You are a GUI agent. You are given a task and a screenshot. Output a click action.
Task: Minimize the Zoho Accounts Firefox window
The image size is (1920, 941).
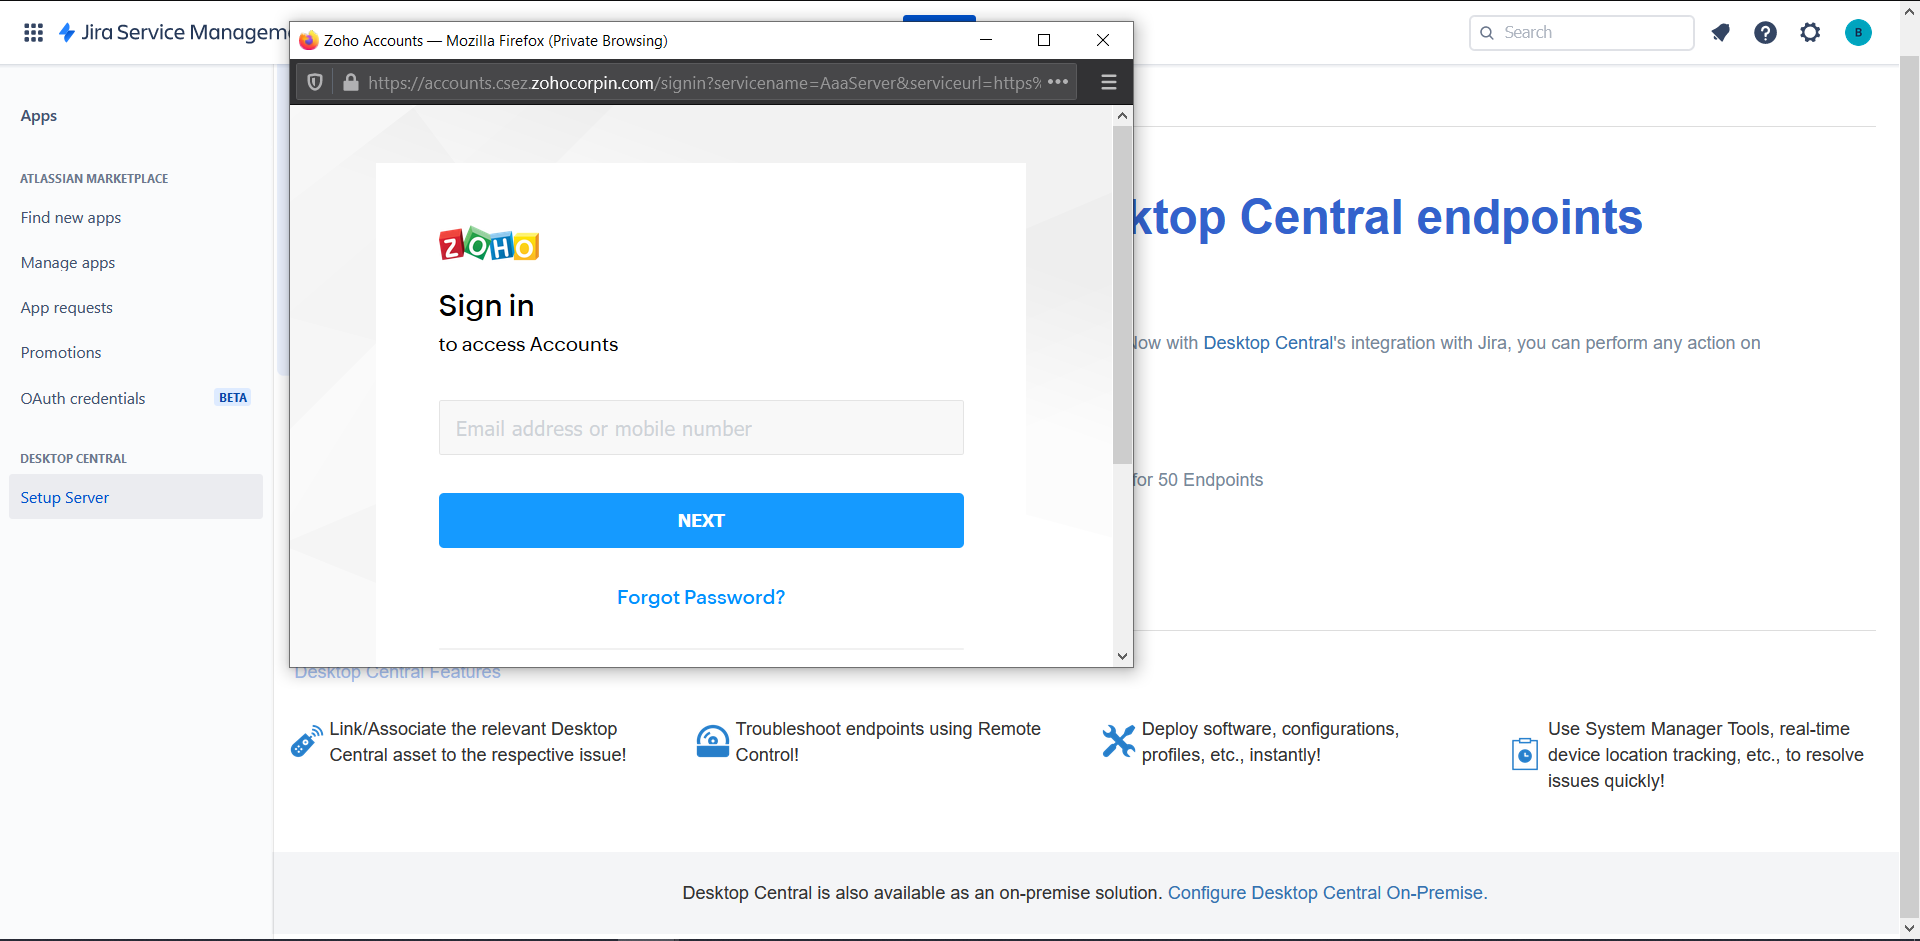tap(986, 40)
